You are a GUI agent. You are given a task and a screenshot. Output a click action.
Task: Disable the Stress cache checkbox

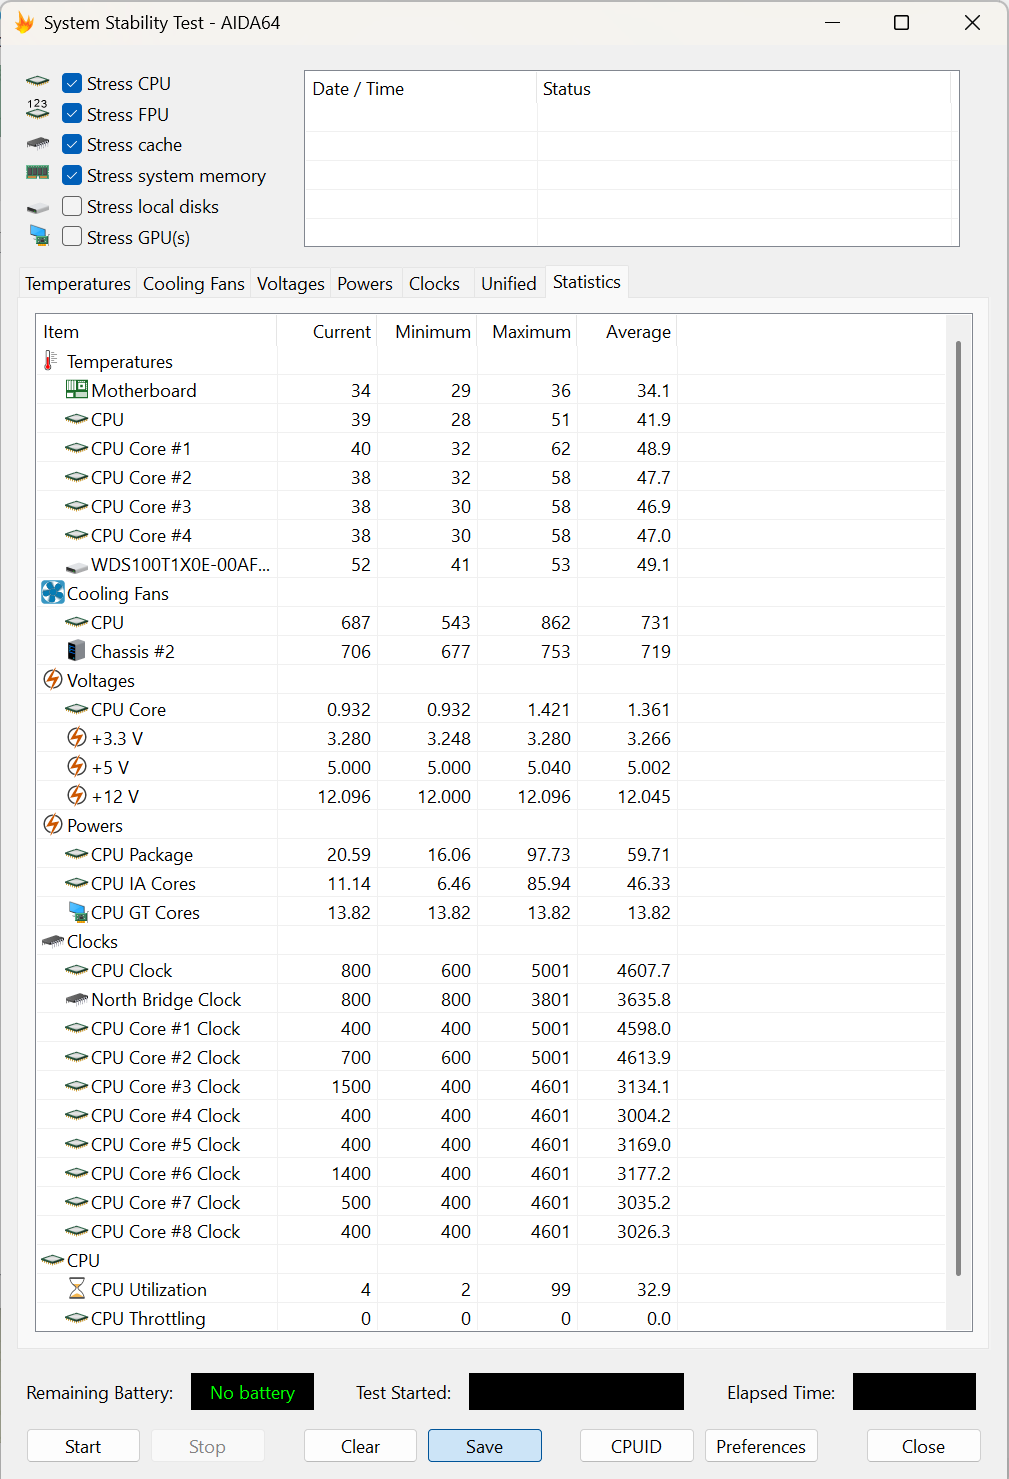point(72,144)
